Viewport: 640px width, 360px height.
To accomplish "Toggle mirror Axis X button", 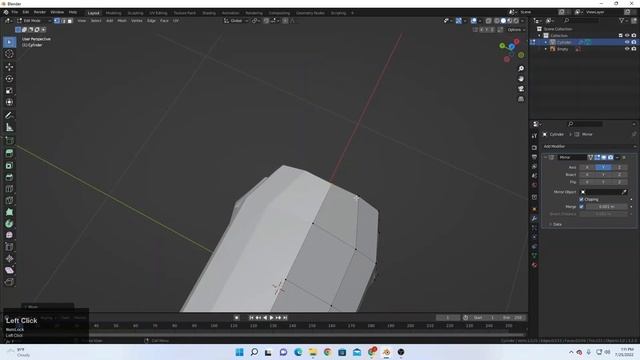I will click(x=587, y=167).
